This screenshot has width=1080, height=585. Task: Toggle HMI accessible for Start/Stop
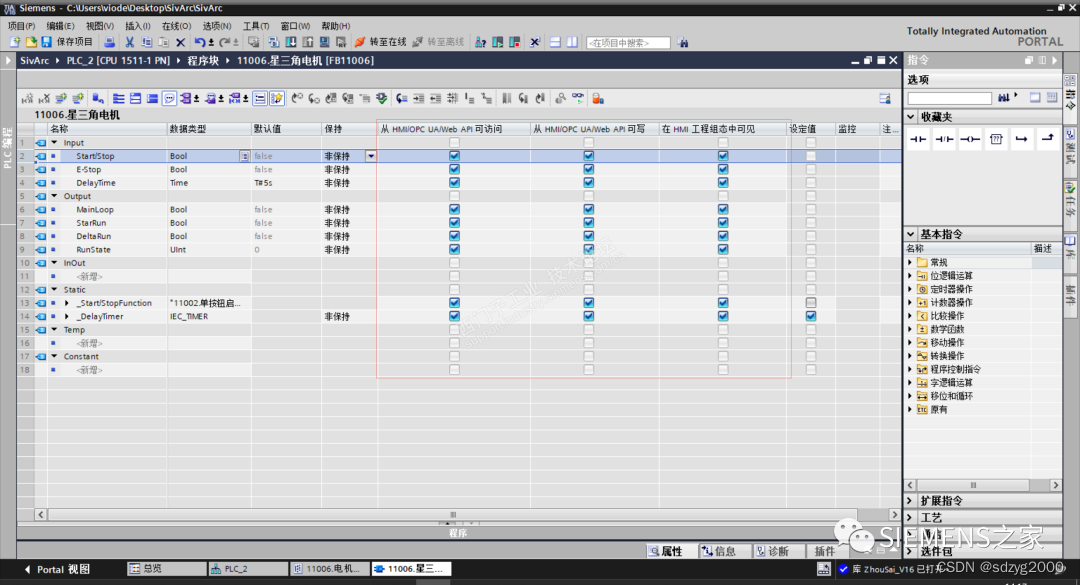click(454, 156)
